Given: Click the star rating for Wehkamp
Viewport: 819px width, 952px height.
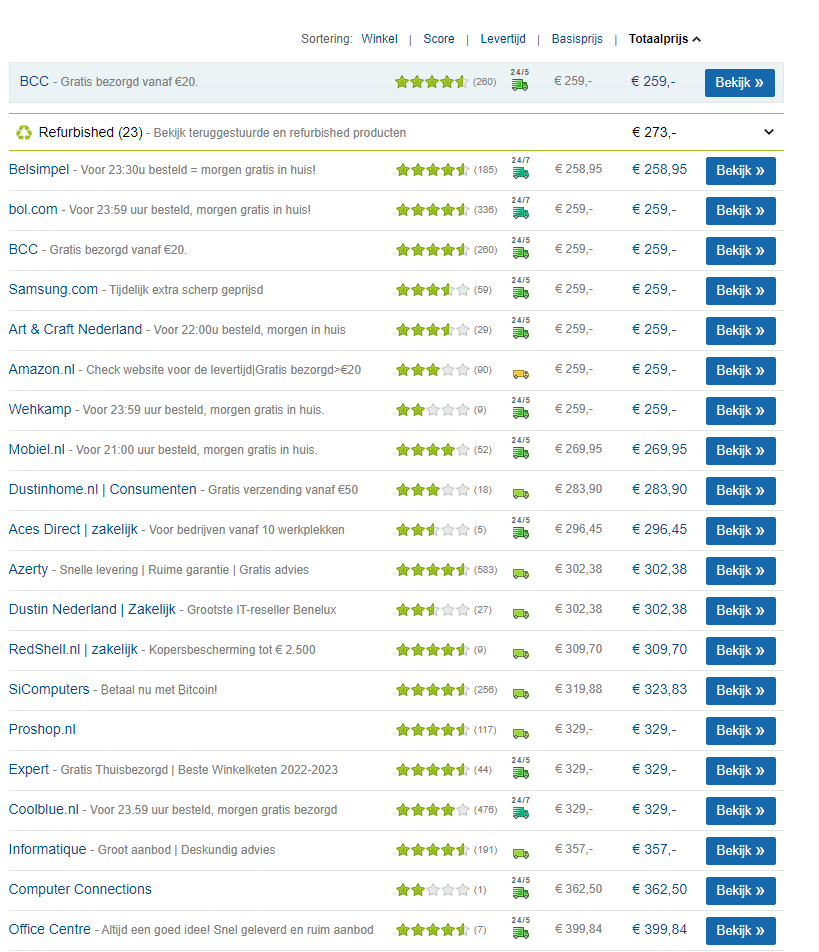Looking at the screenshot, I should tap(432, 410).
